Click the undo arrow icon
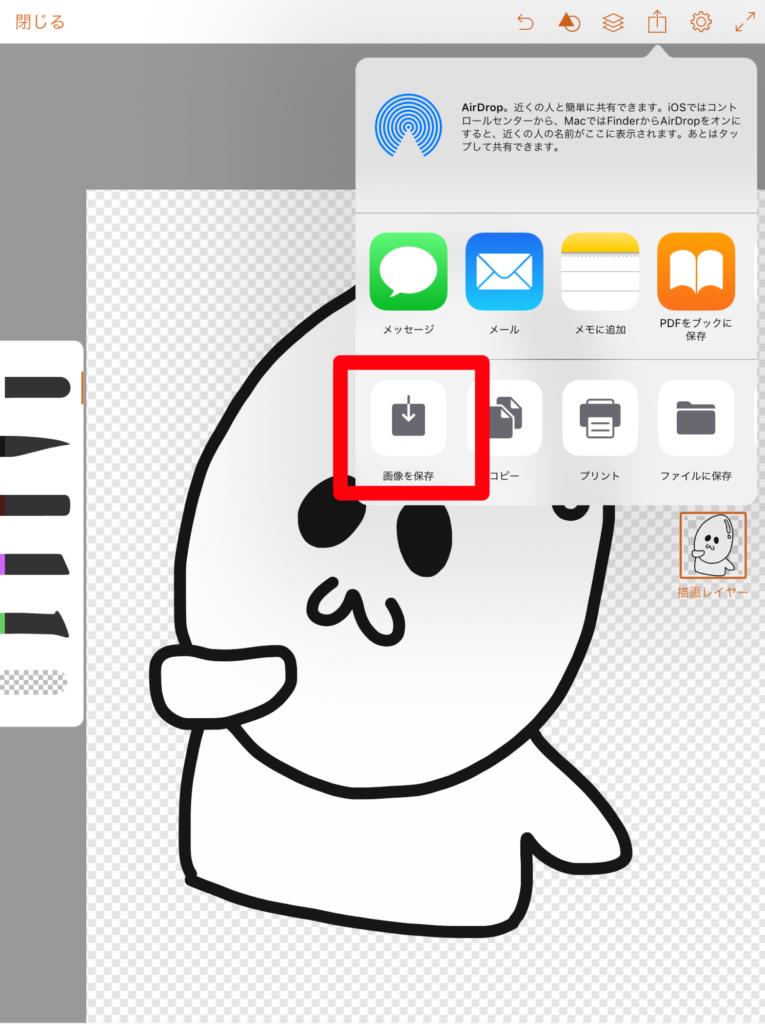 [525, 23]
